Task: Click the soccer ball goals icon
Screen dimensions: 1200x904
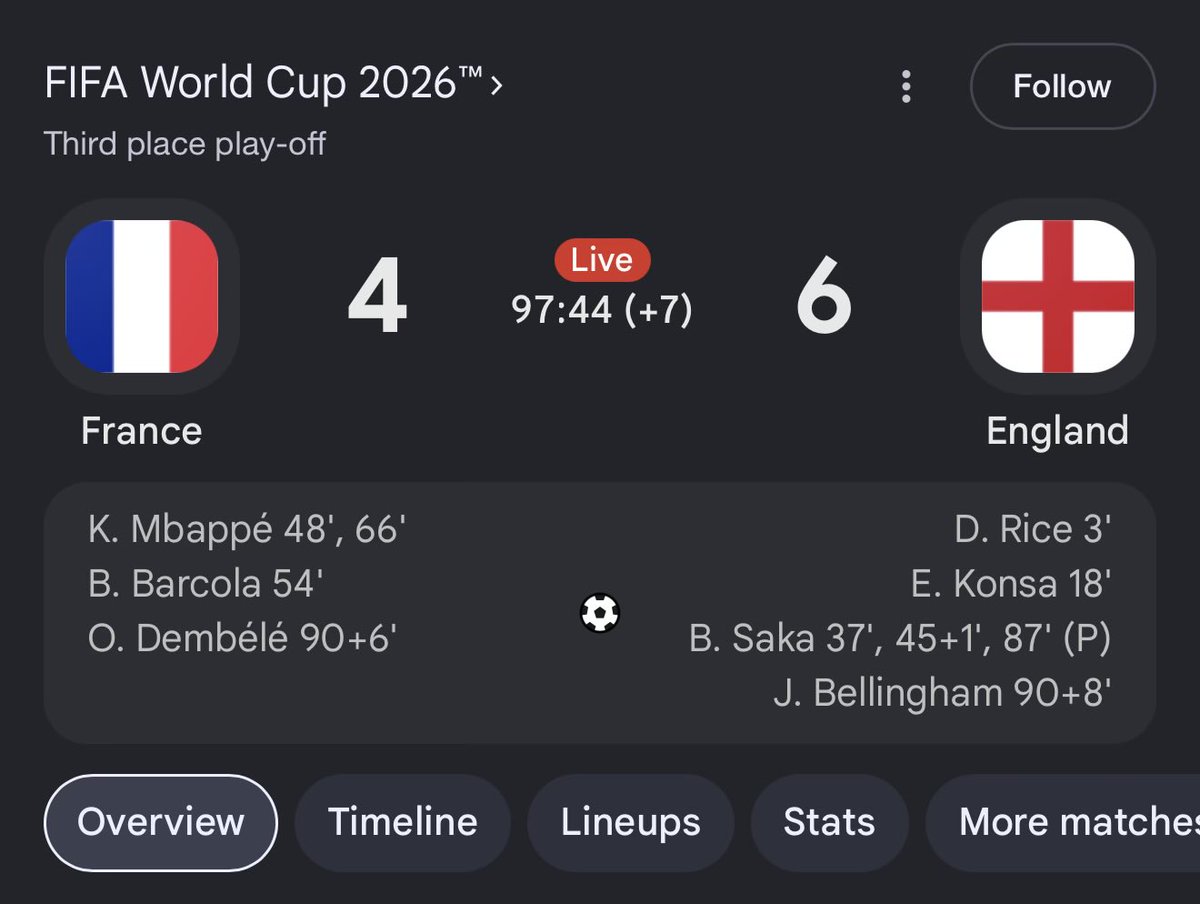Action: (x=600, y=612)
